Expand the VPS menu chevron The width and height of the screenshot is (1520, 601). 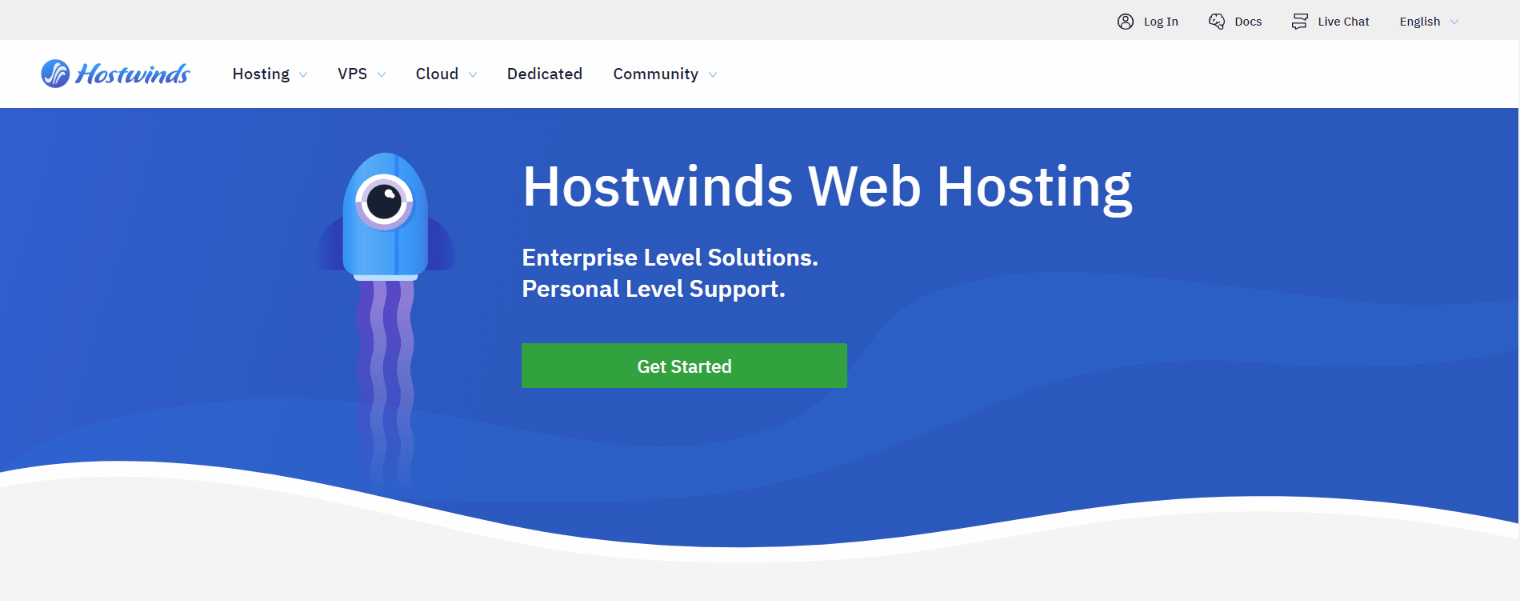(x=381, y=75)
